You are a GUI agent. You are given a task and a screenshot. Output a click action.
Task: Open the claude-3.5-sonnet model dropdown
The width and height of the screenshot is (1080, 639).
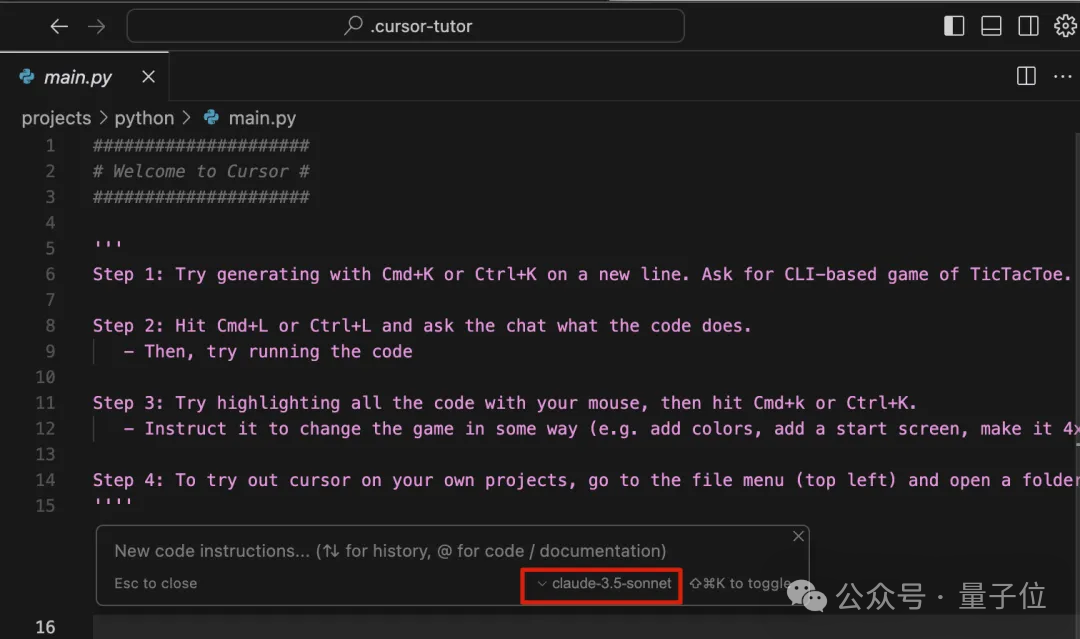[604, 583]
